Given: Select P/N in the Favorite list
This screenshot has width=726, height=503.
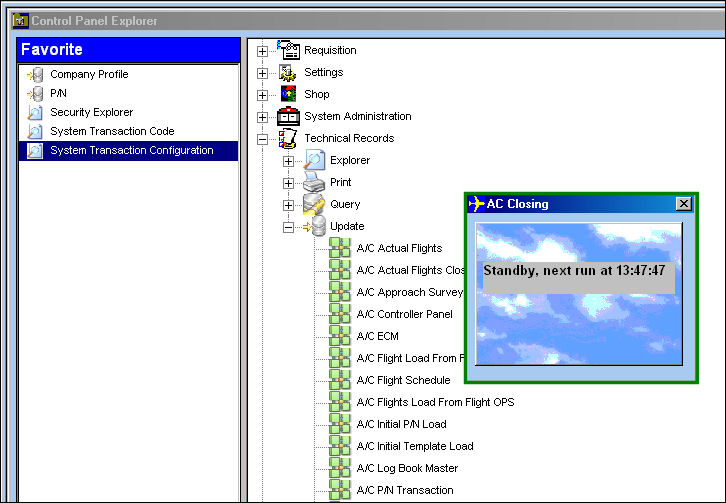Looking at the screenshot, I should coord(58,93).
